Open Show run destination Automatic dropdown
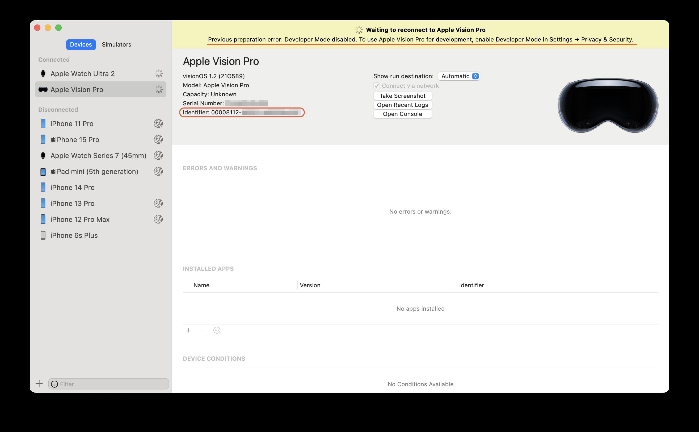Screen dimensions: 699x432 pyautogui.click(x=459, y=76)
